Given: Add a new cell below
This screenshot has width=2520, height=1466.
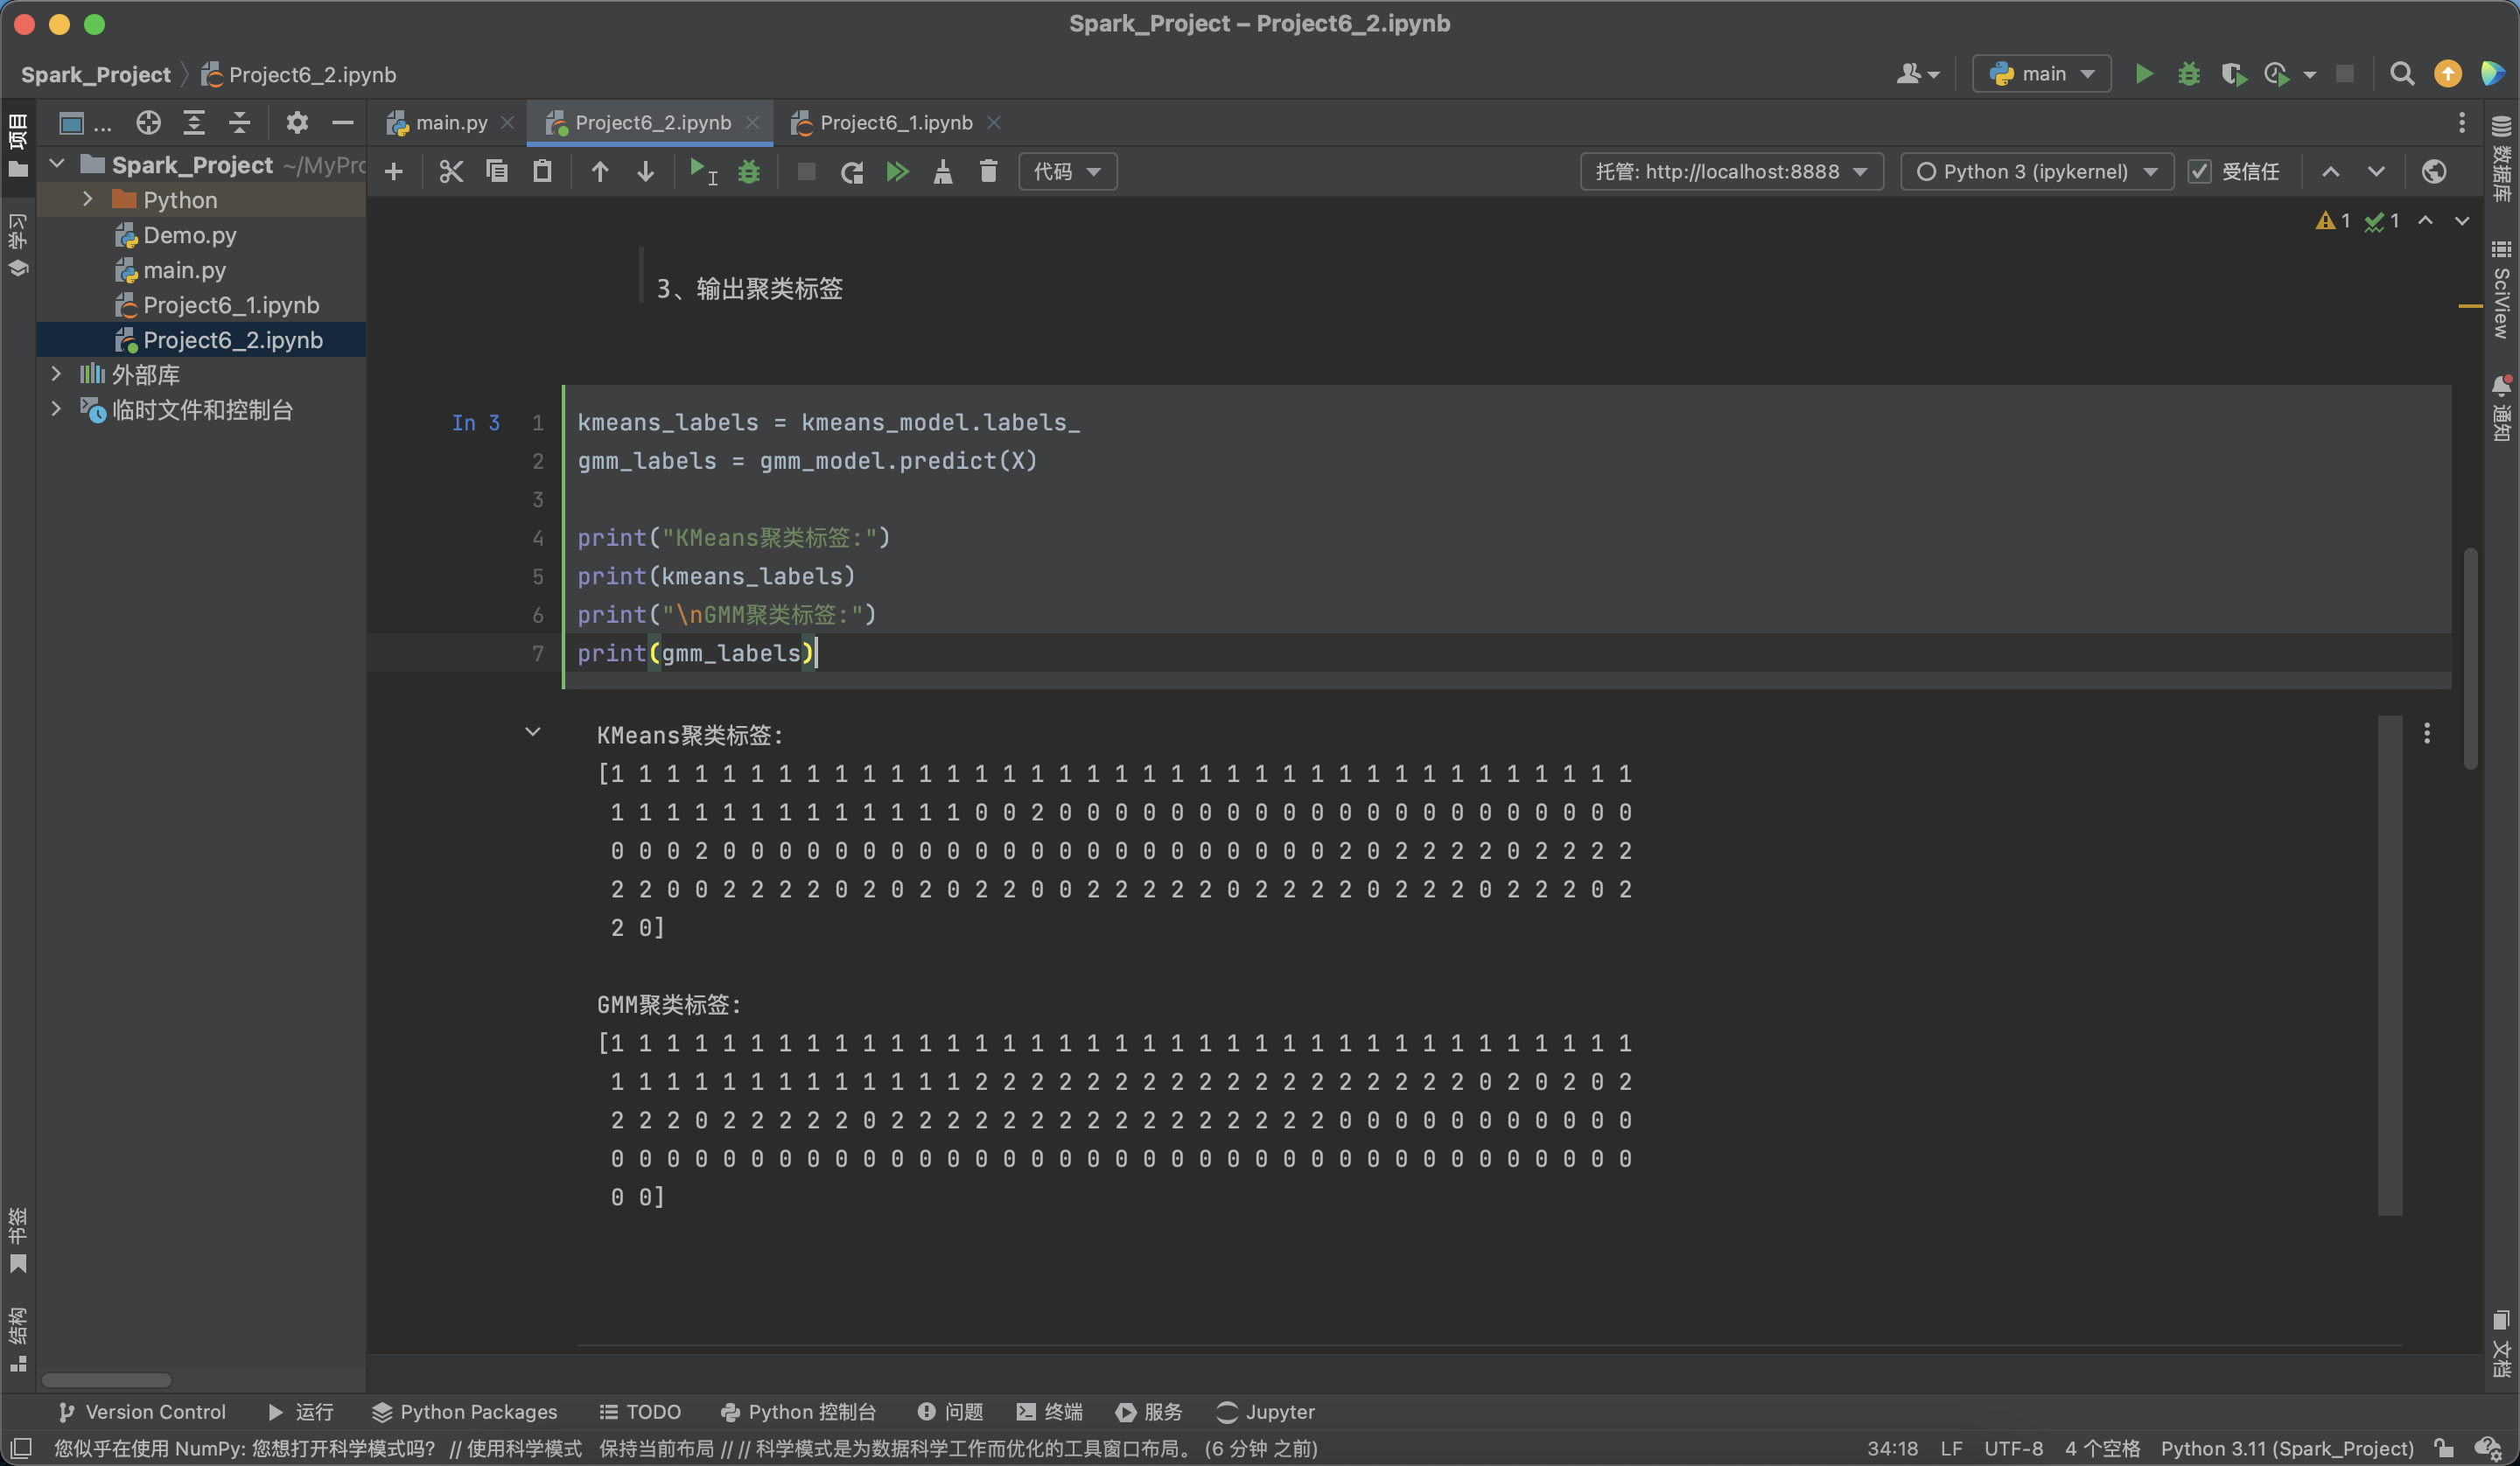Looking at the screenshot, I should pos(394,172).
